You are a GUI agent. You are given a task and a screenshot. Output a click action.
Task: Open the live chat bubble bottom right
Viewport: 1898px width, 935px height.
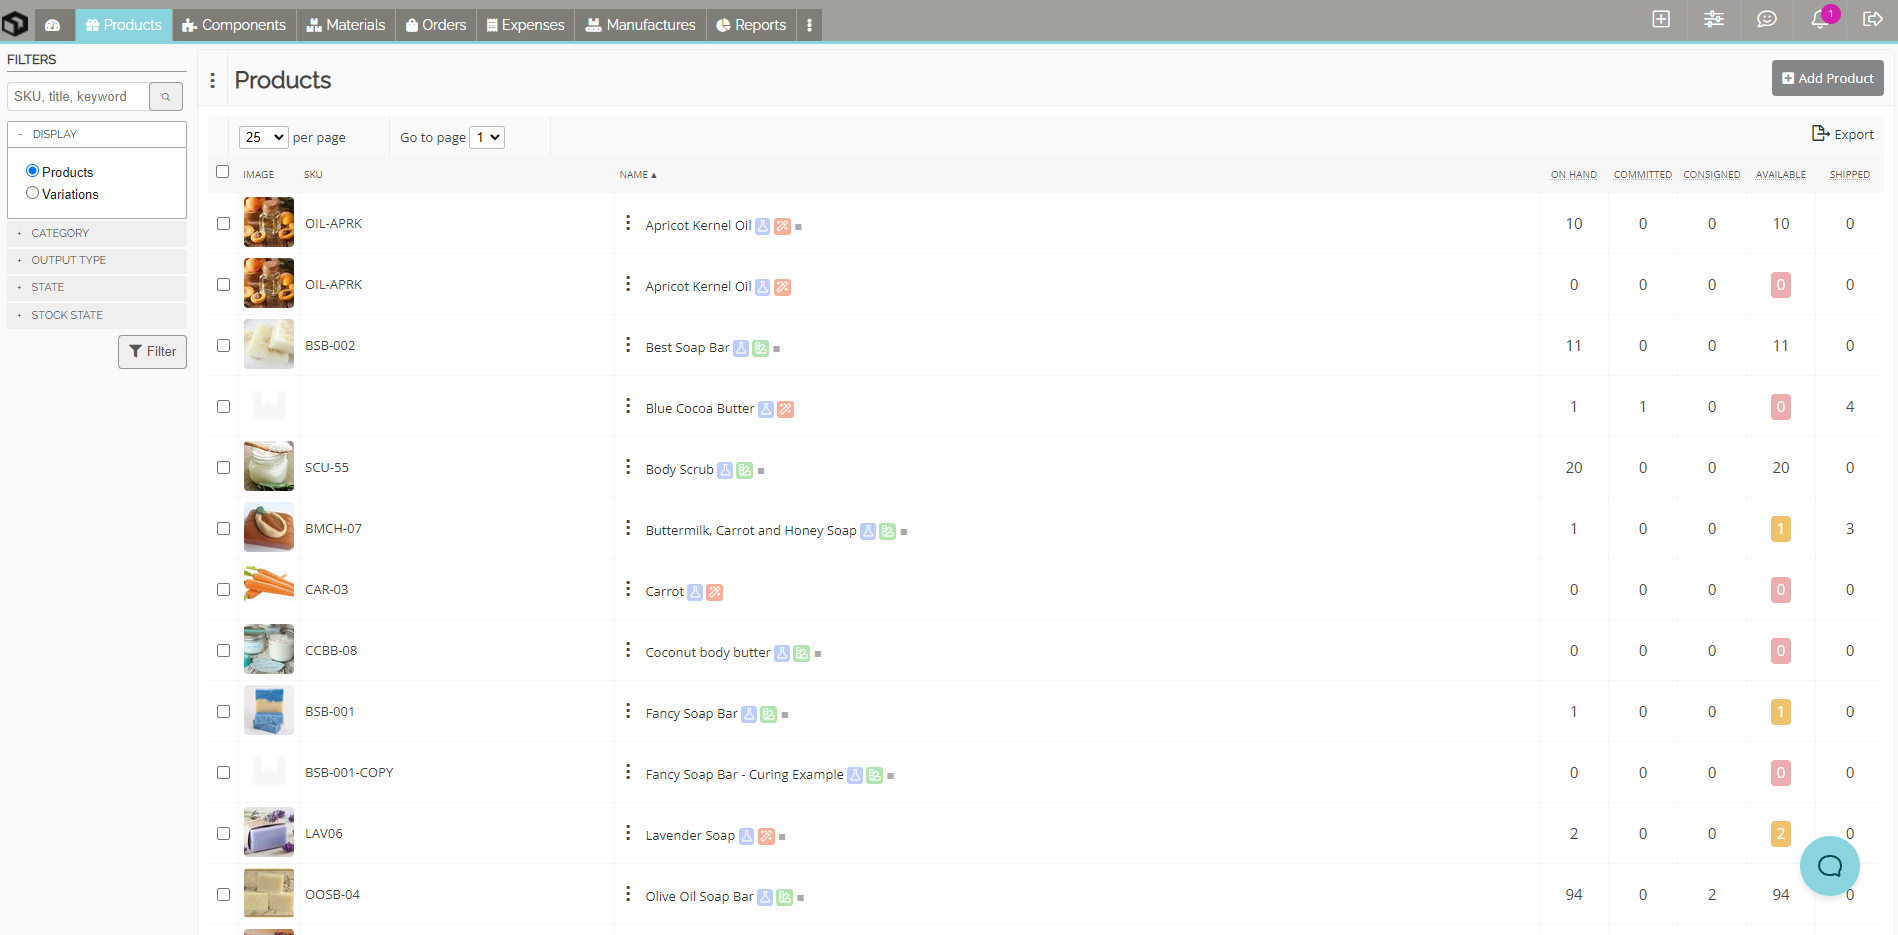point(1830,866)
